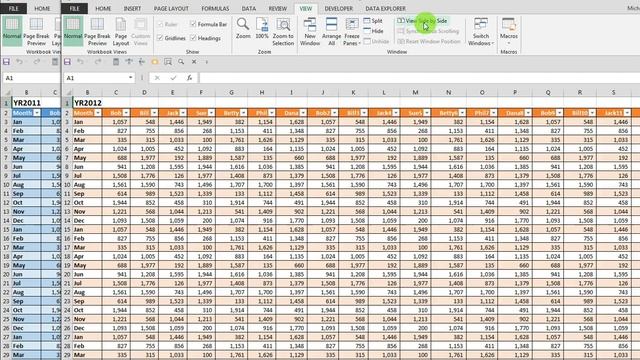Click the calculator icon in YR2012 toolbar
640x360 pixels.
click(116, 62)
